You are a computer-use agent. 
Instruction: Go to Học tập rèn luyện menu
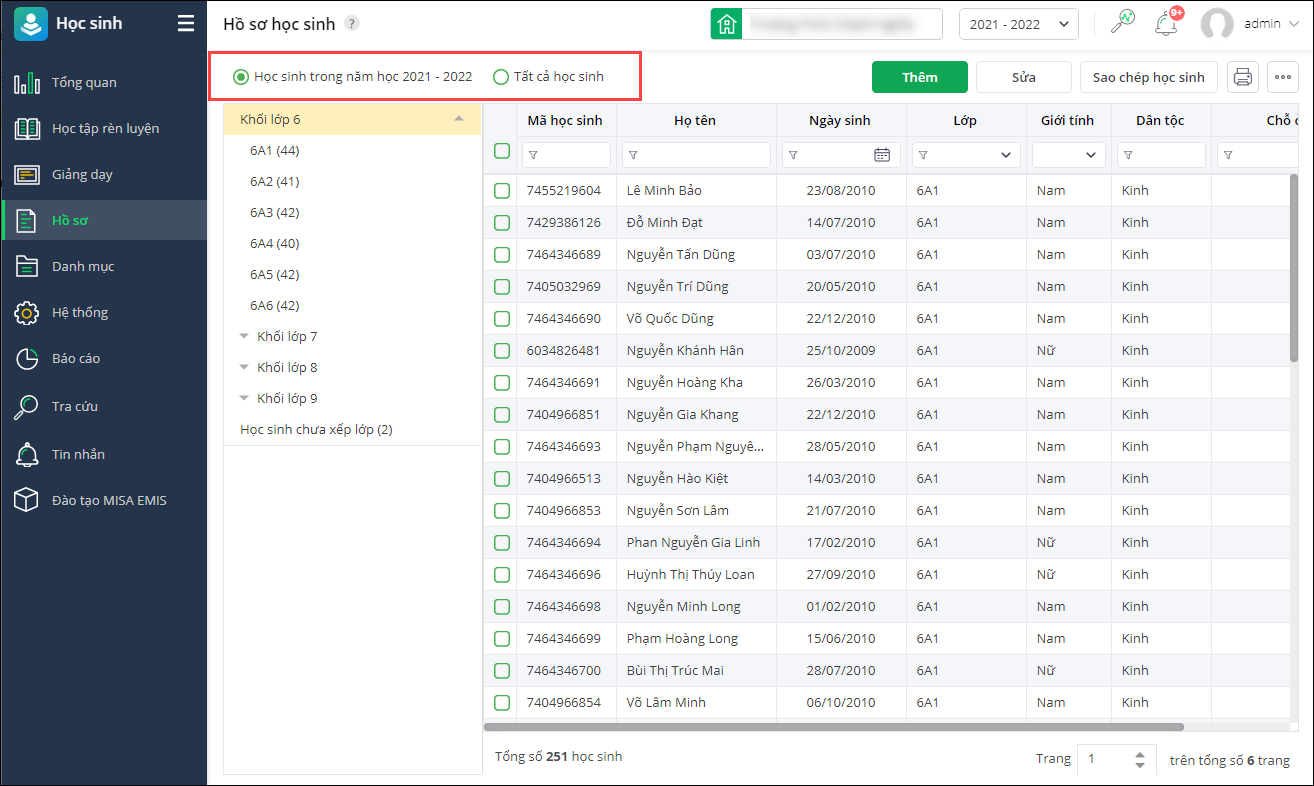point(105,128)
